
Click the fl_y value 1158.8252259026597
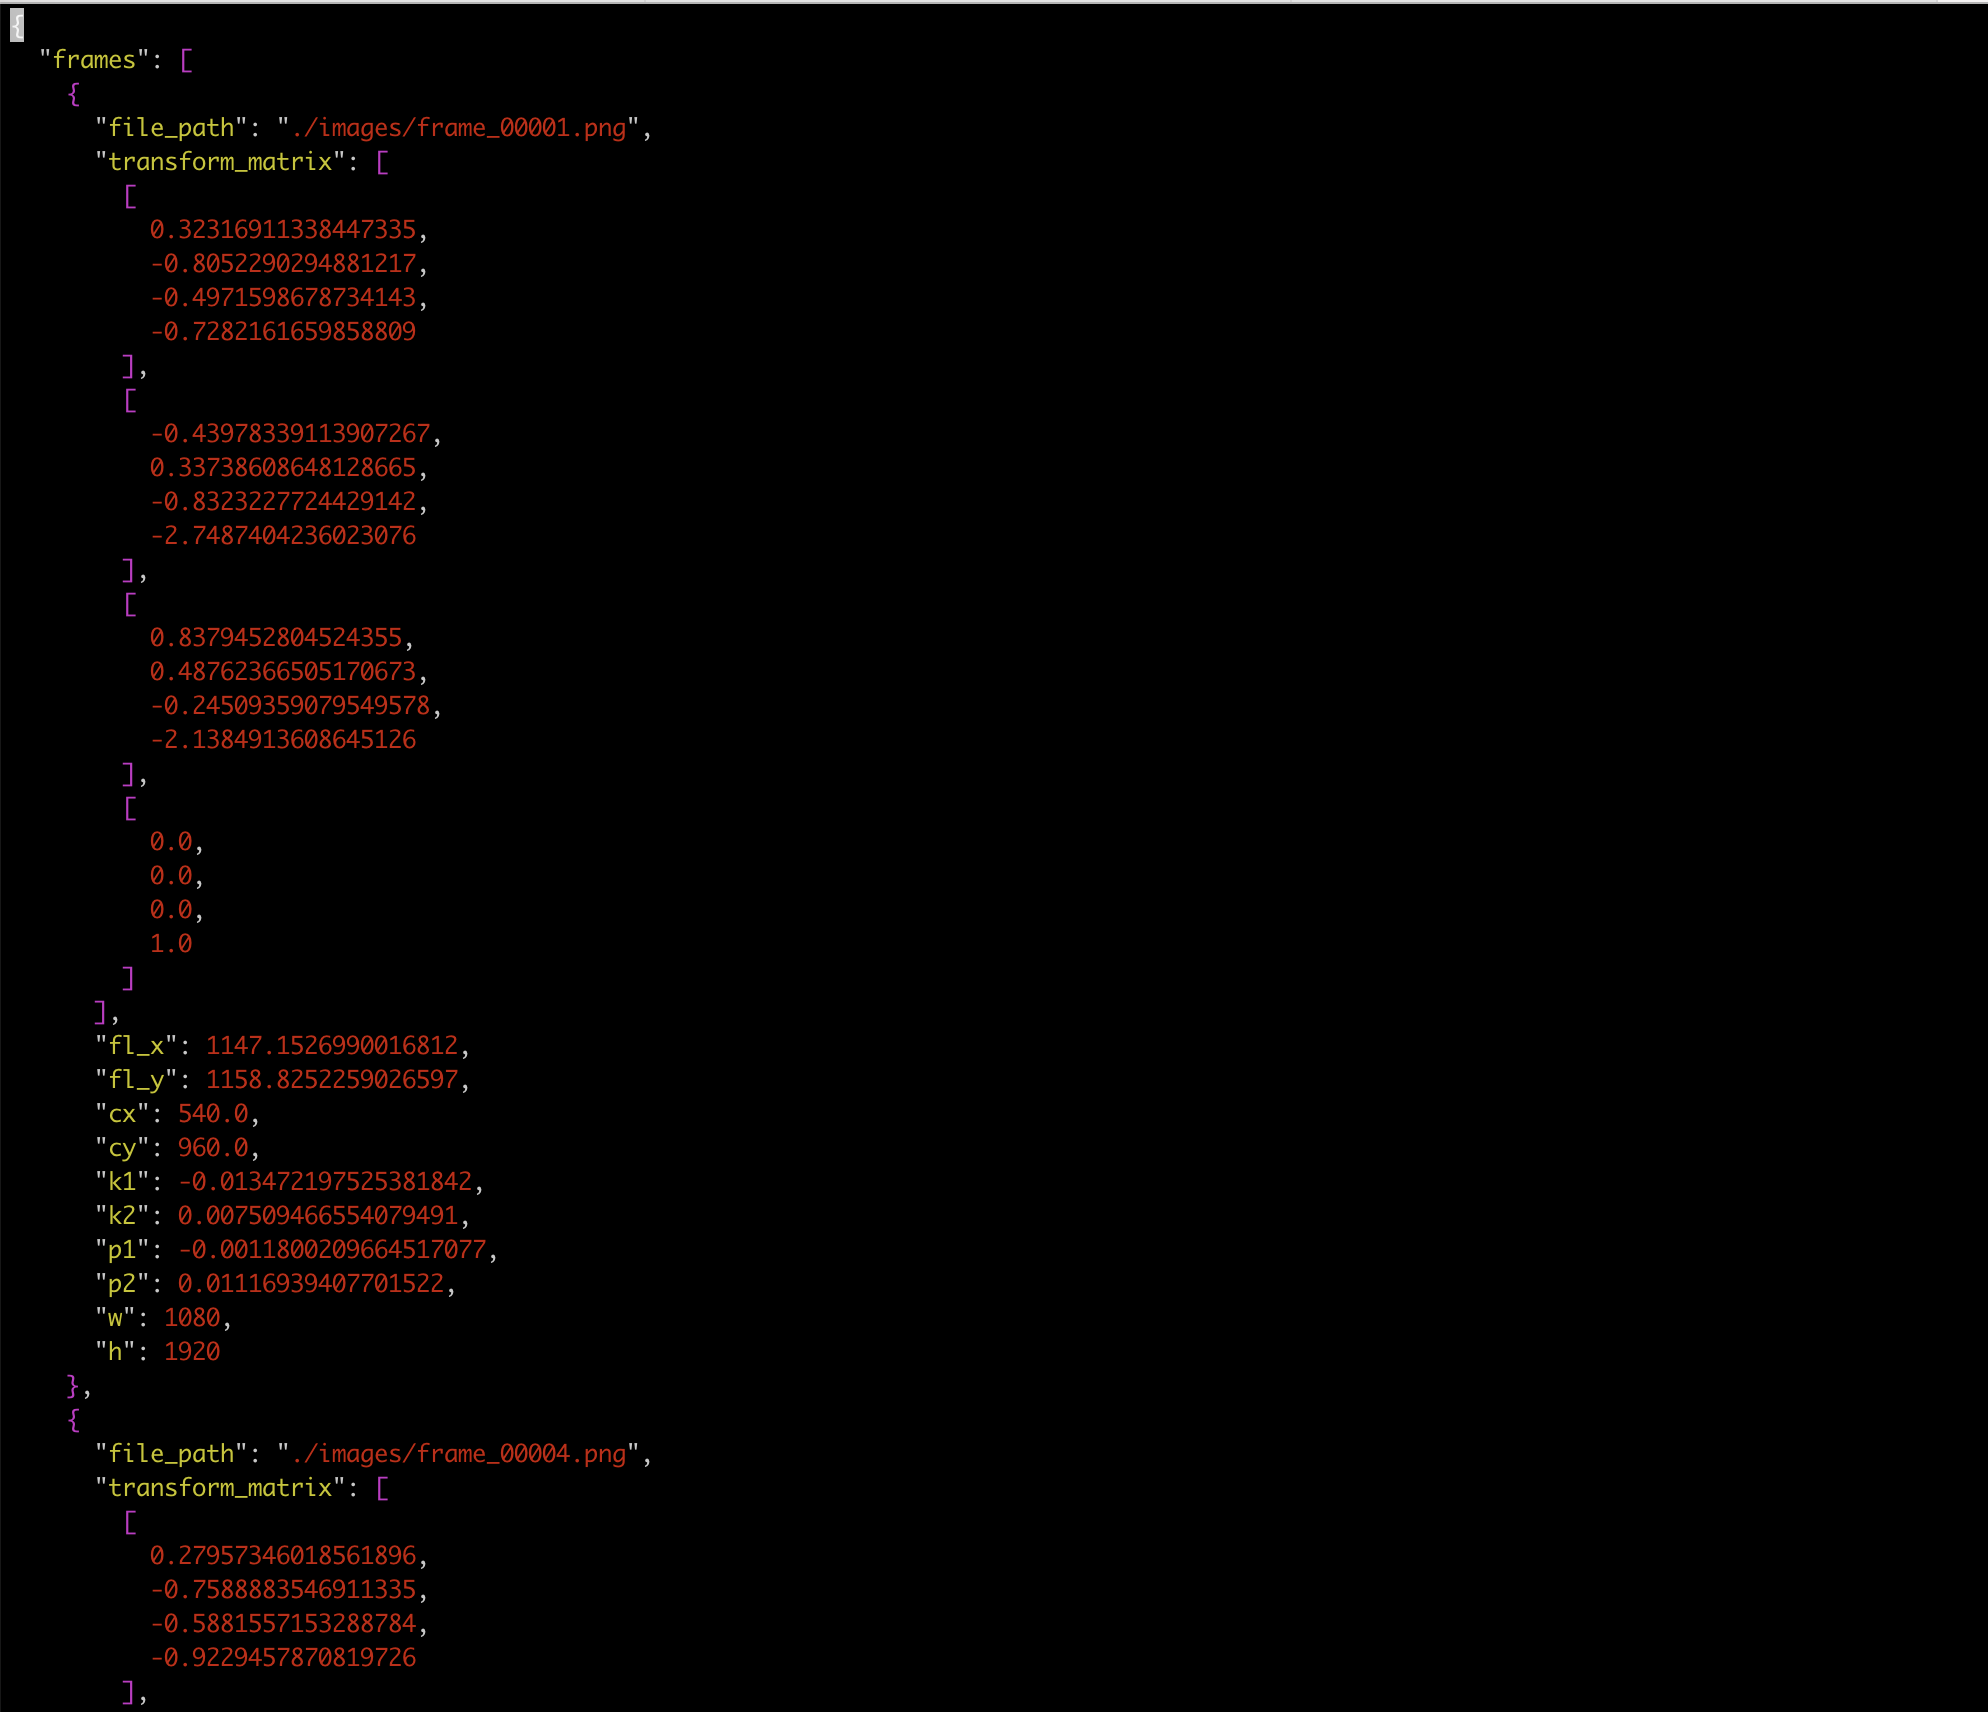[331, 1080]
